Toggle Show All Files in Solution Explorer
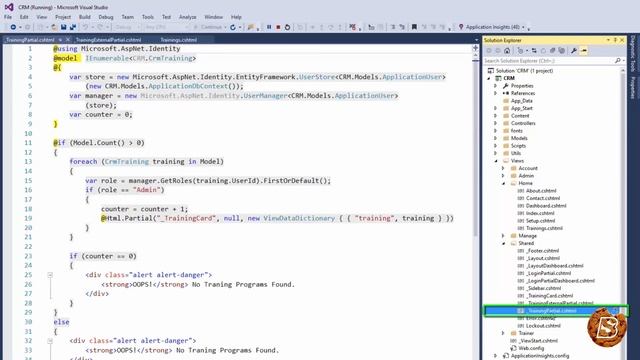This screenshot has width=640, height=360. [x=562, y=51]
